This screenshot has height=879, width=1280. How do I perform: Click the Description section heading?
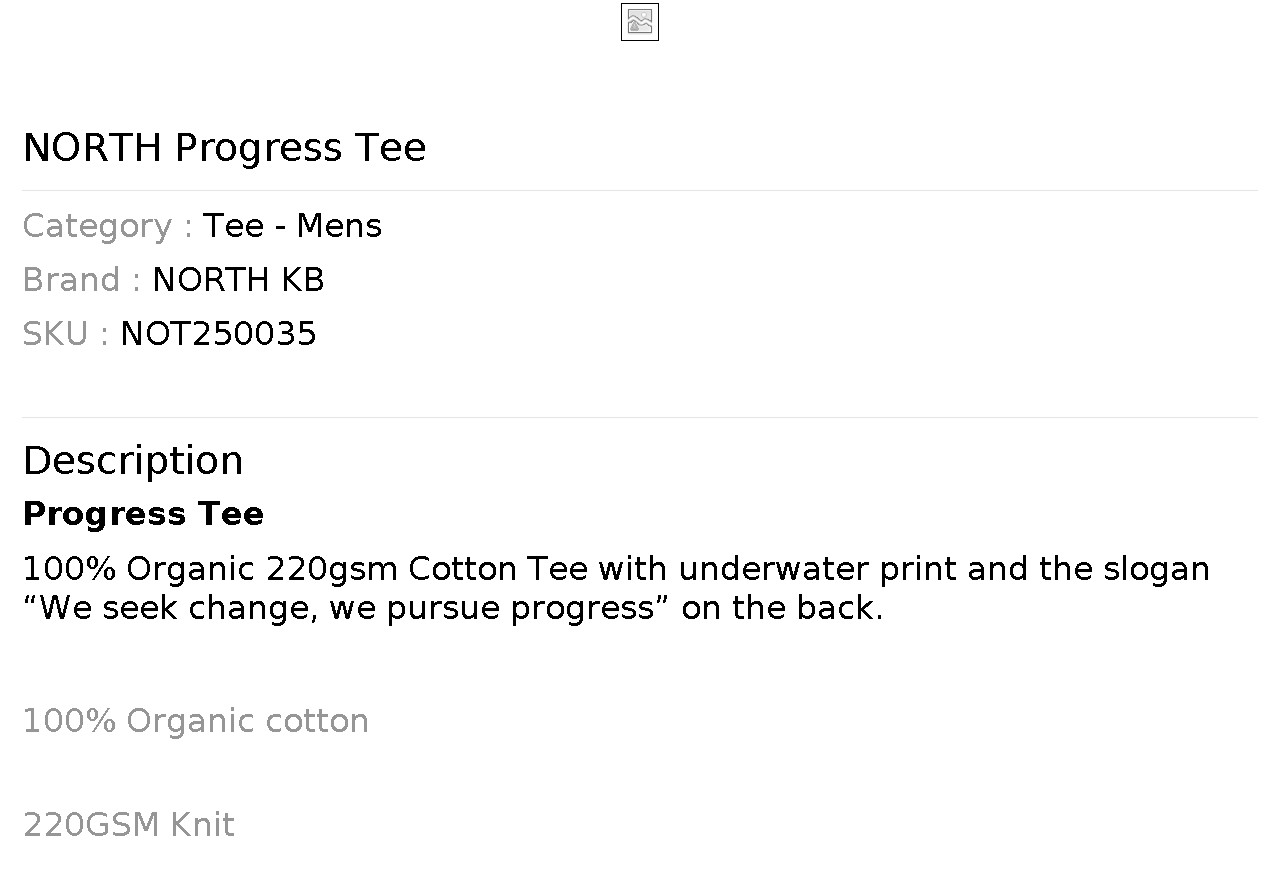click(x=133, y=461)
